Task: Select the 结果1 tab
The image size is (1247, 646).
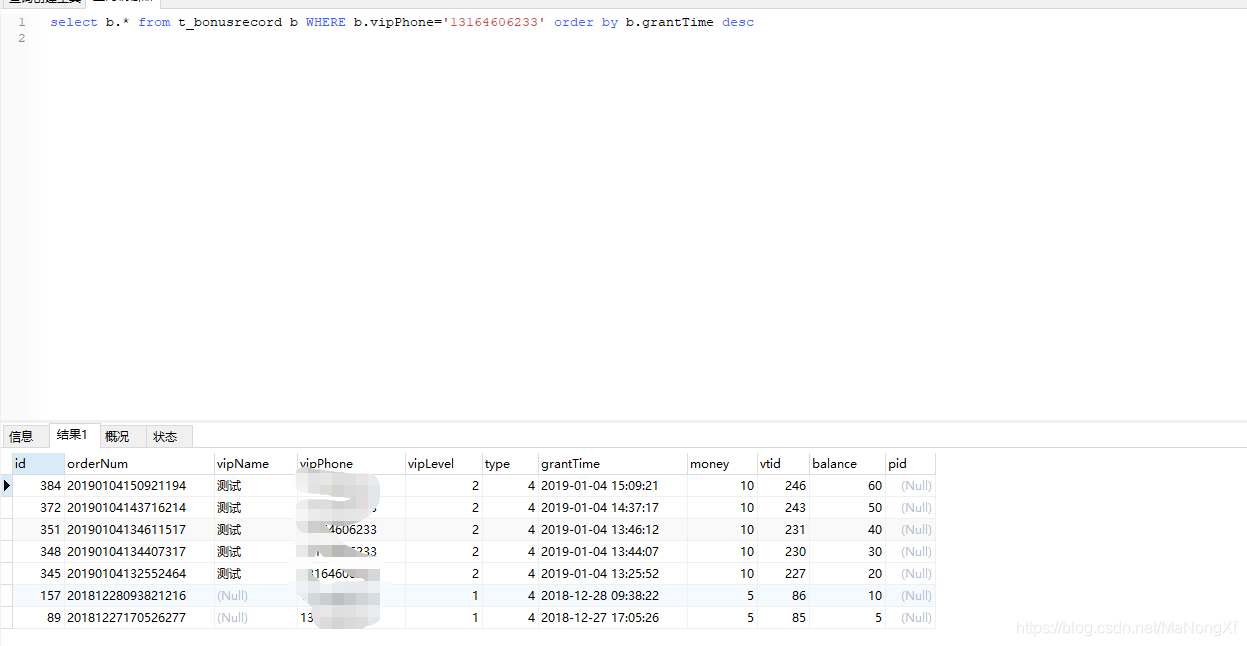Action: 71,436
